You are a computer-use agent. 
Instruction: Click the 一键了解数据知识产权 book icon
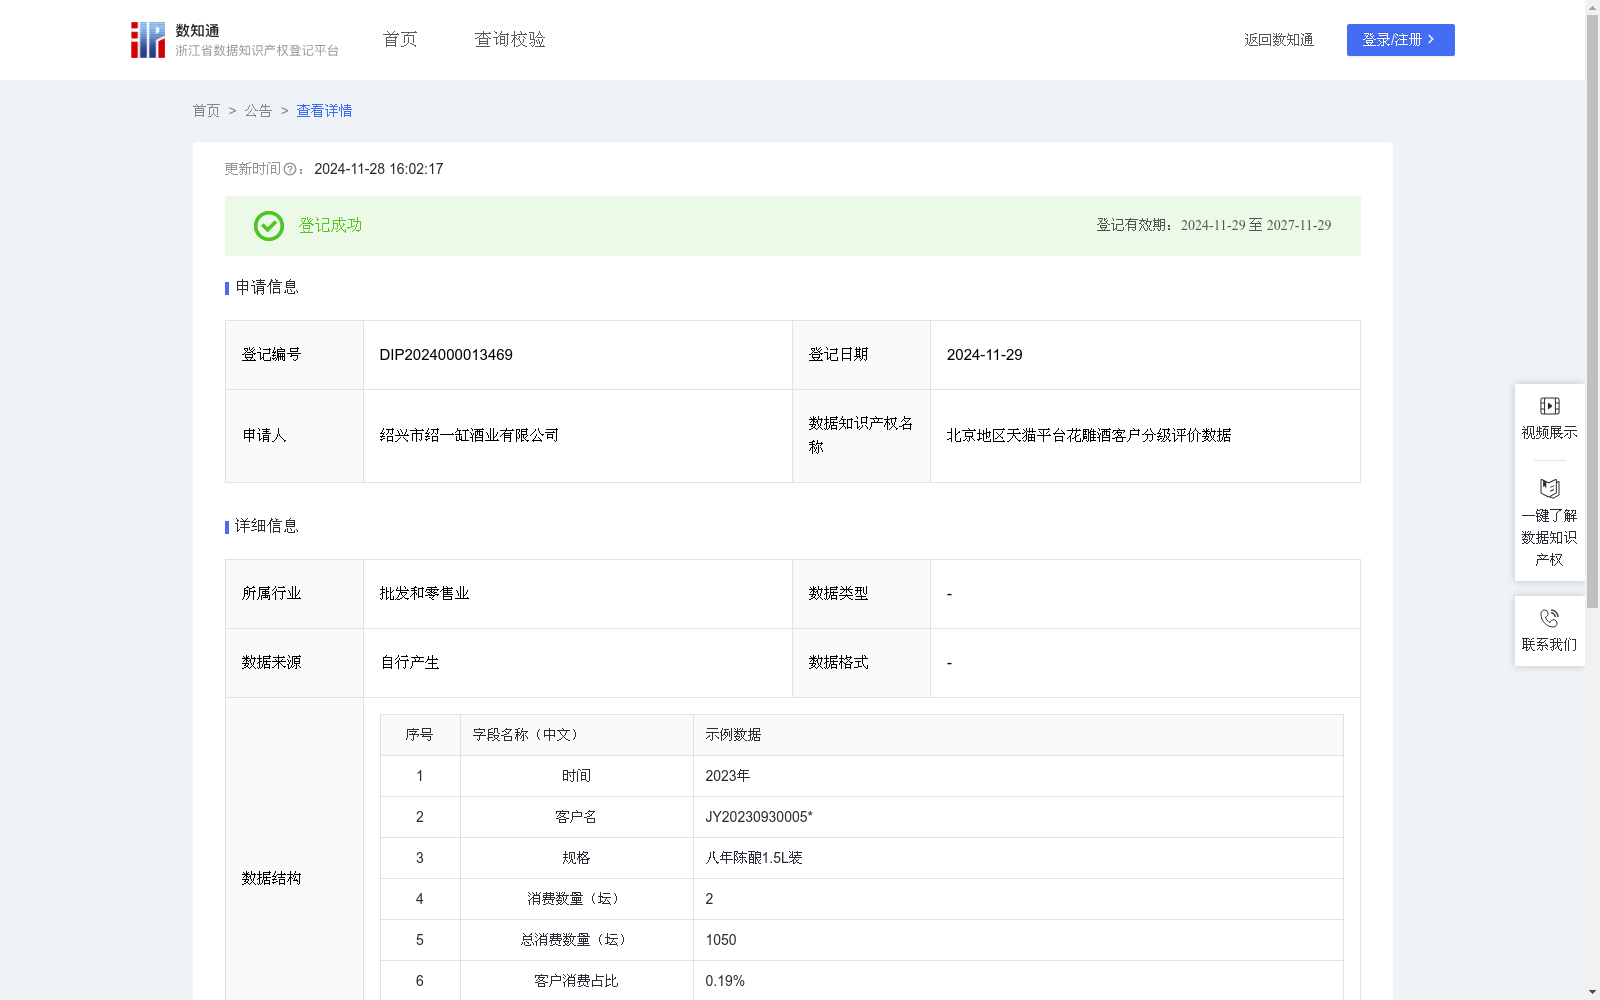(1548, 488)
